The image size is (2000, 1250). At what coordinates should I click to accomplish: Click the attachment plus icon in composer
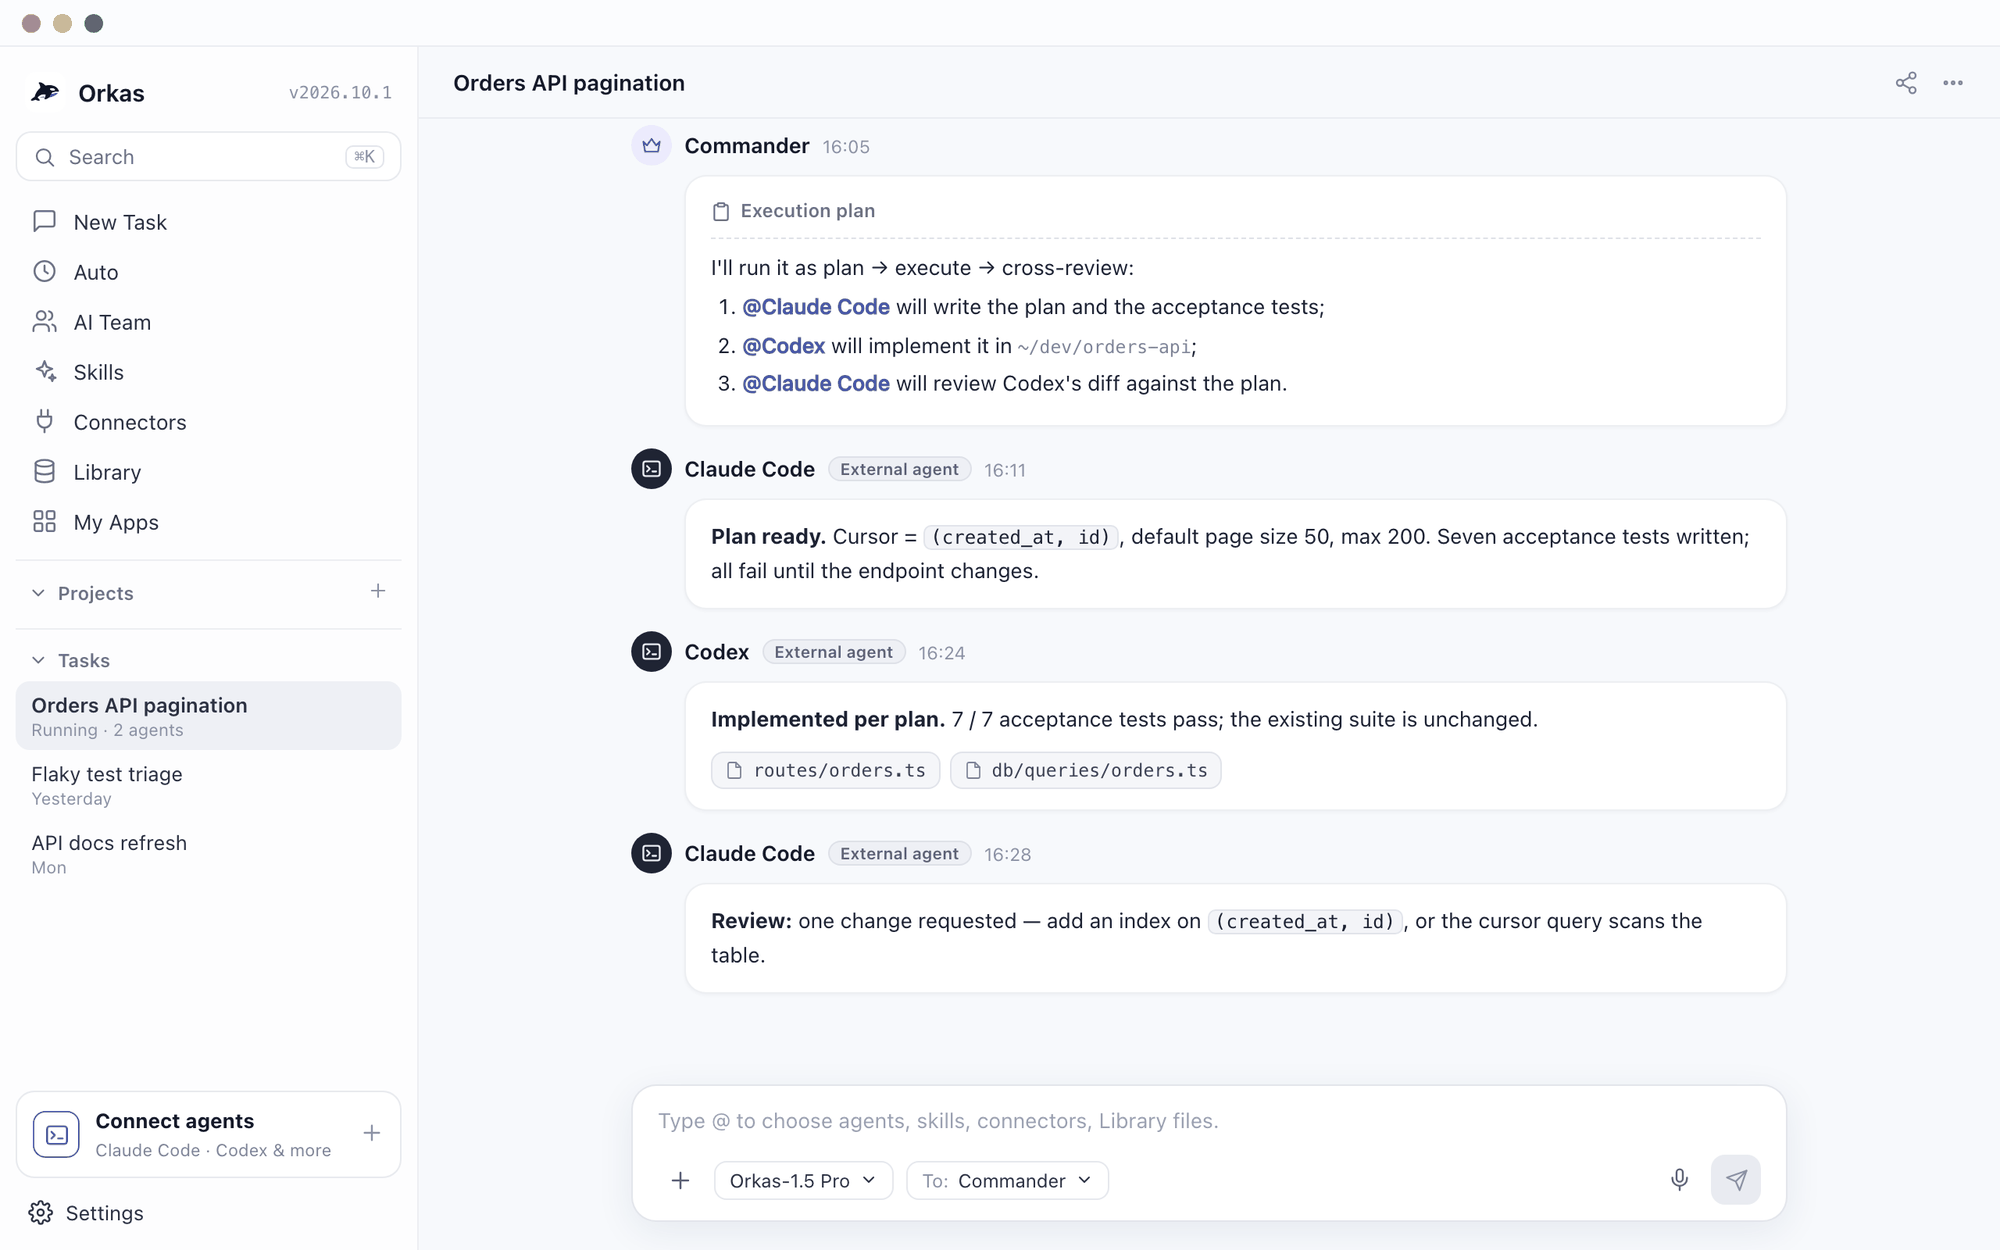pos(680,1181)
